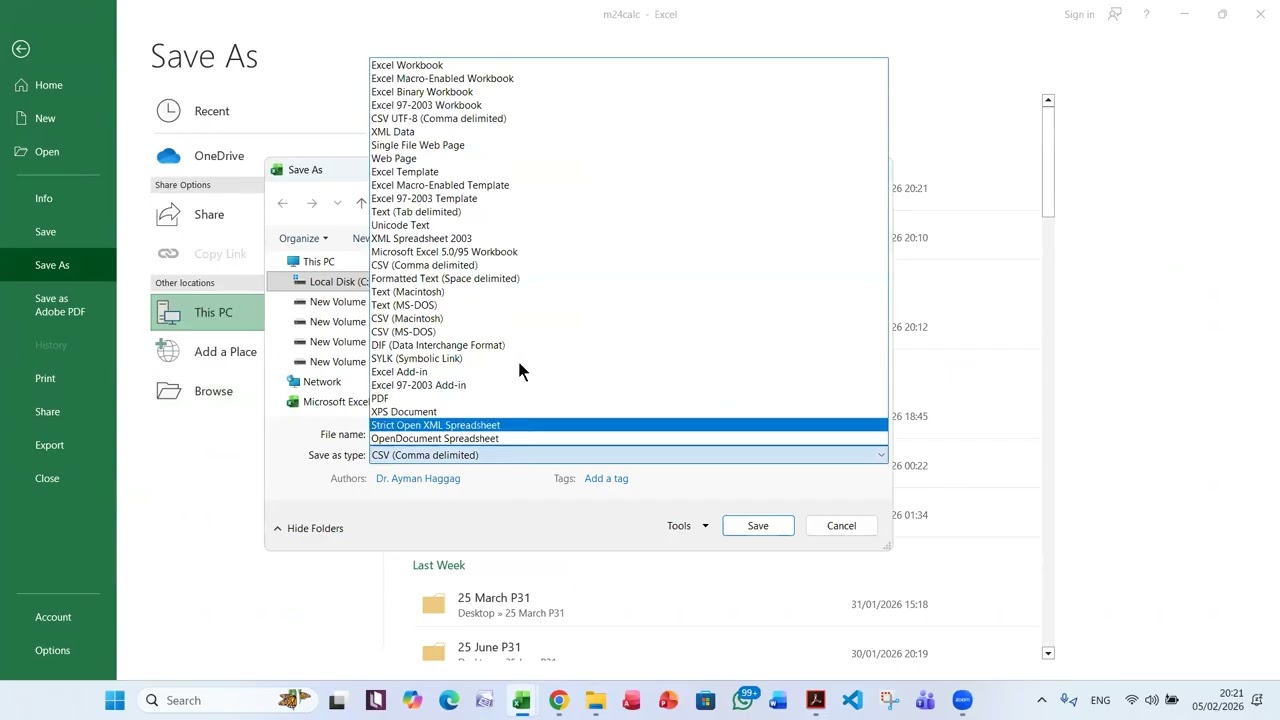Click the Add a Place globe icon
This screenshot has height=720, width=1280.
[168, 352]
